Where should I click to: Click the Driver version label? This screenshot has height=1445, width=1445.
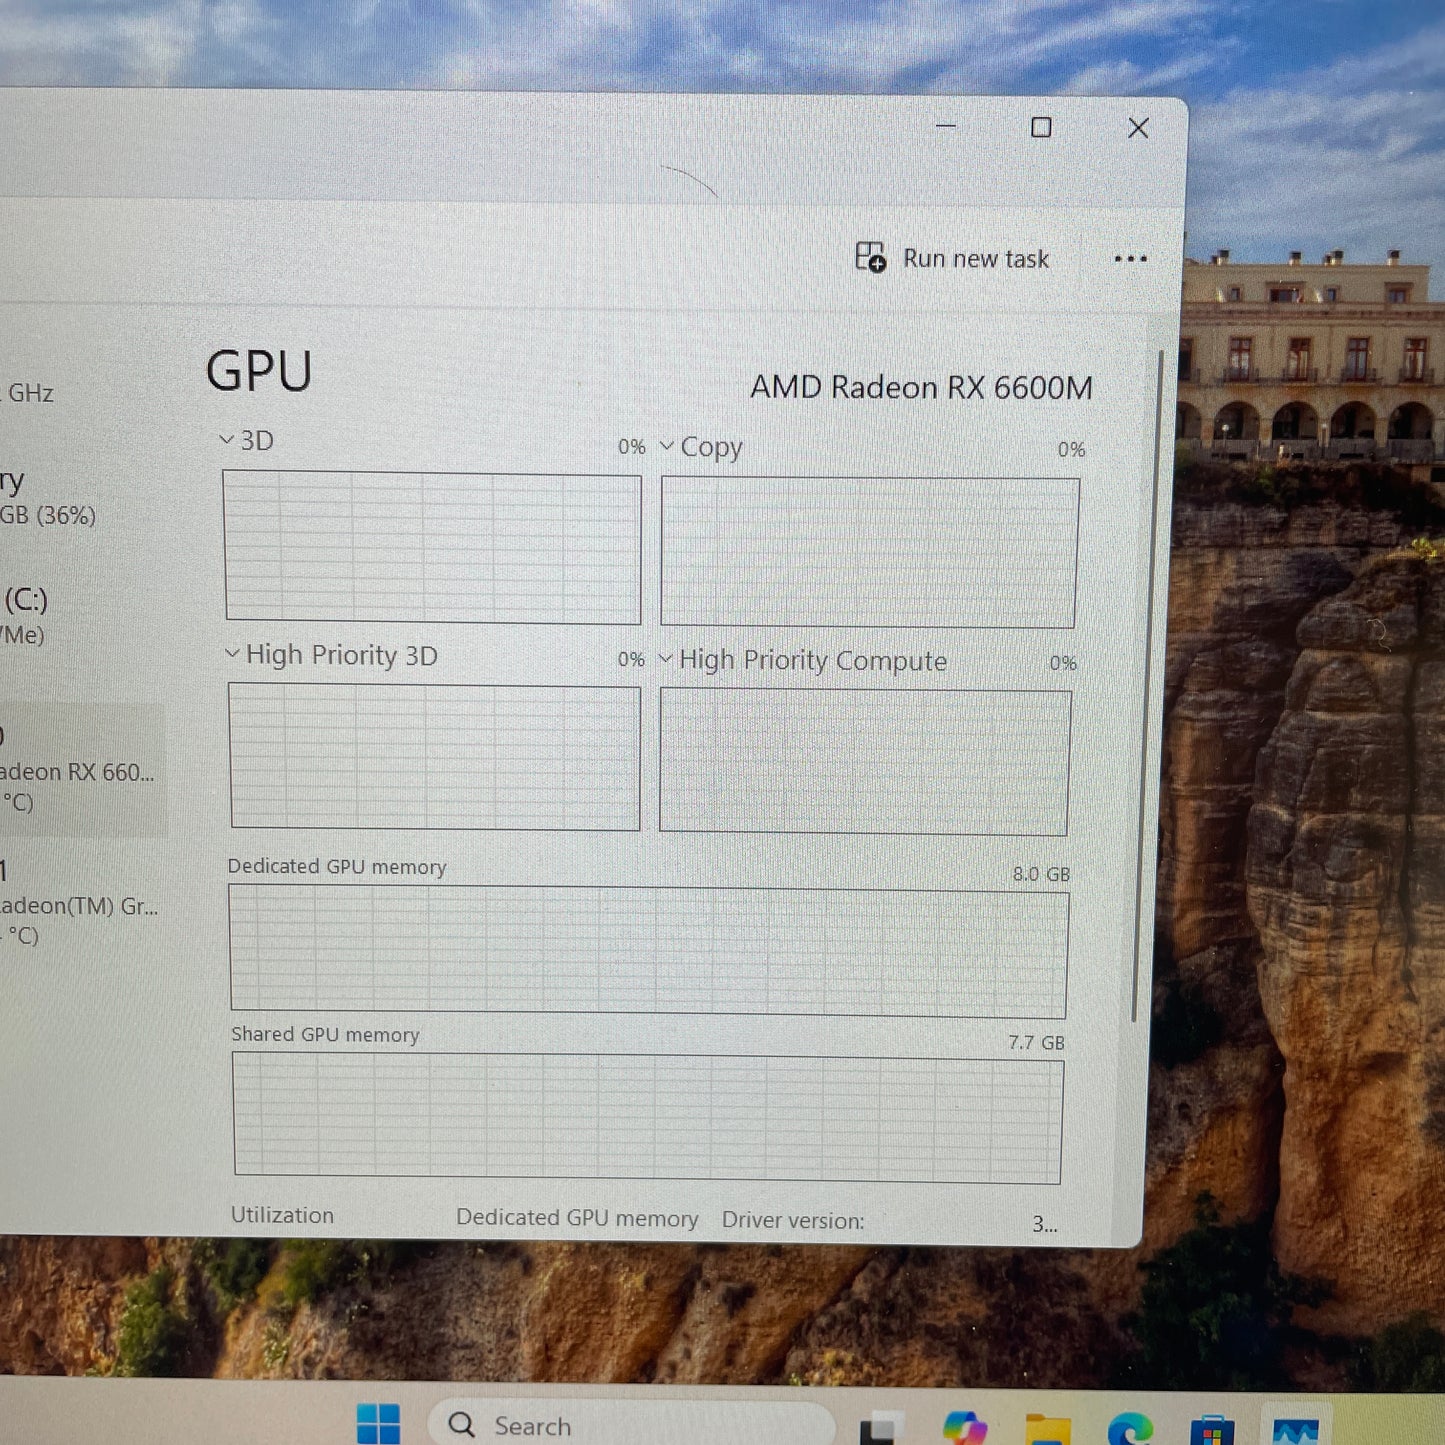(x=793, y=1220)
